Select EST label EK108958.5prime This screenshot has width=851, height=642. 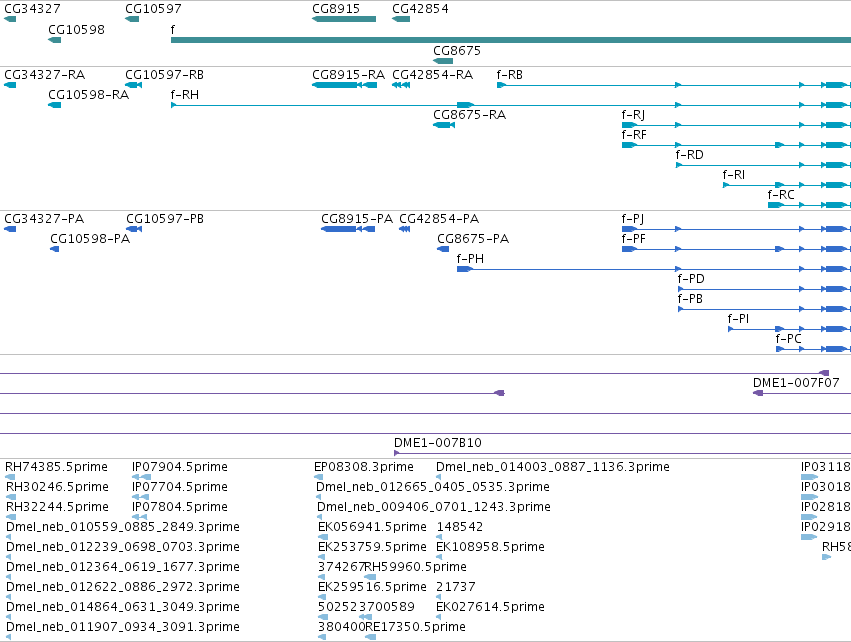point(490,547)
